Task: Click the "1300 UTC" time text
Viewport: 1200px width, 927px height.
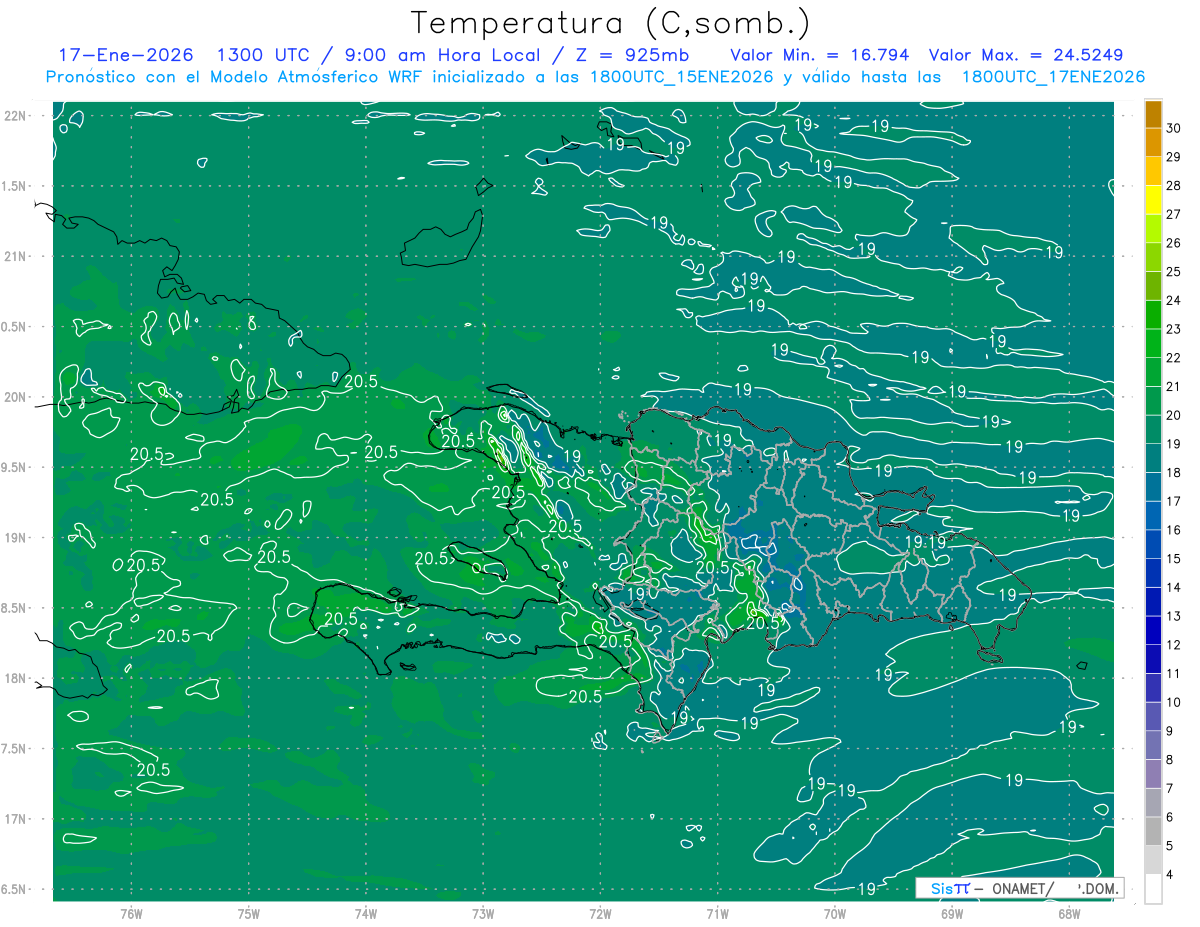Action: click(x=265, y=55)
